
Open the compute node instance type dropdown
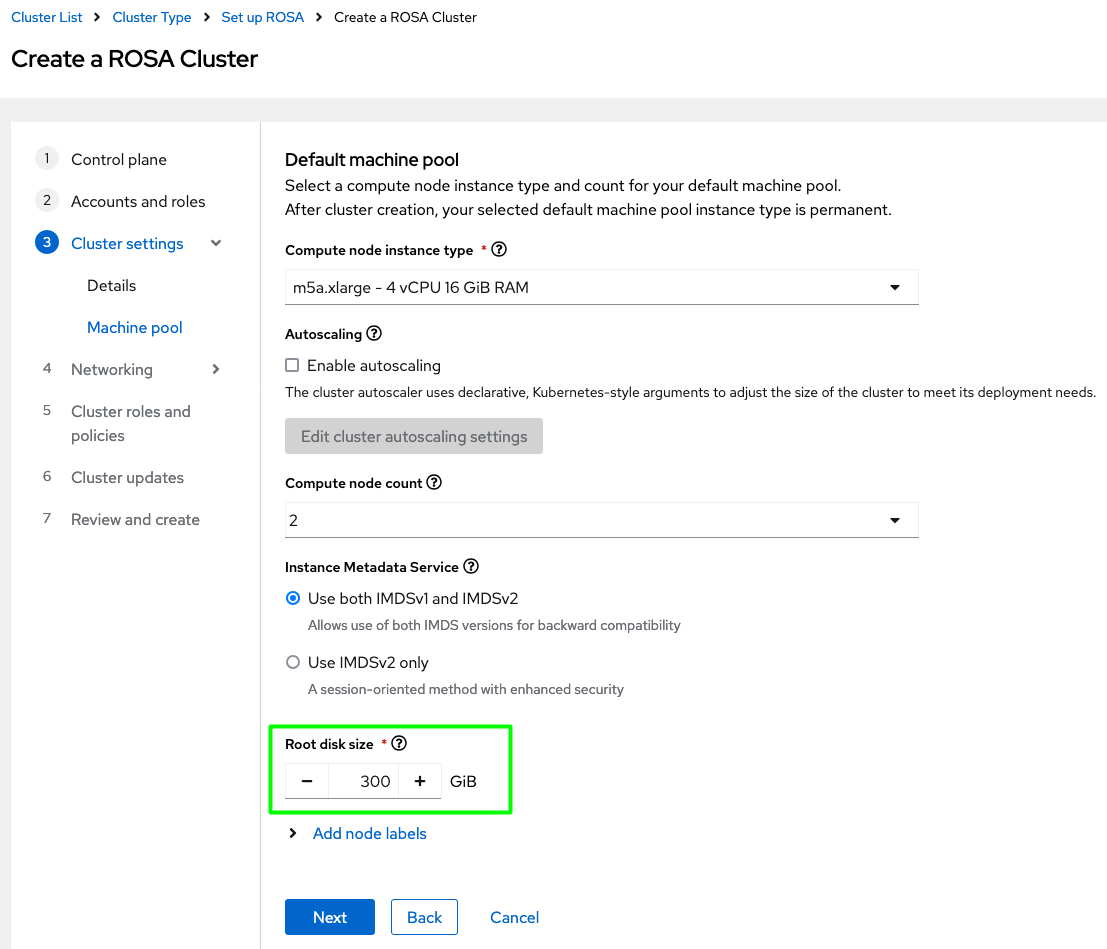coord(601,287)
